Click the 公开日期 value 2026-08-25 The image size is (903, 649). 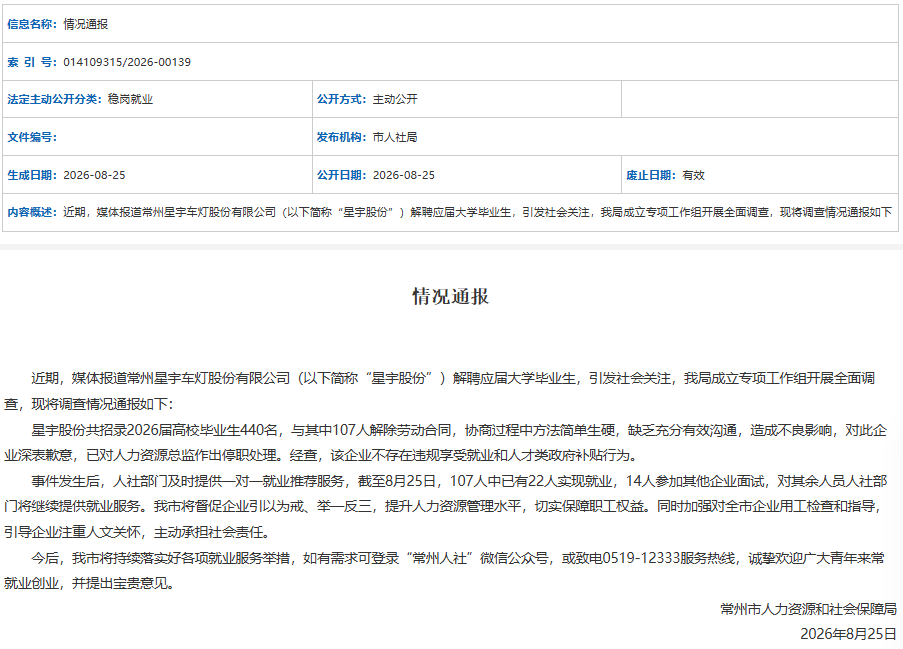[404, 175]
